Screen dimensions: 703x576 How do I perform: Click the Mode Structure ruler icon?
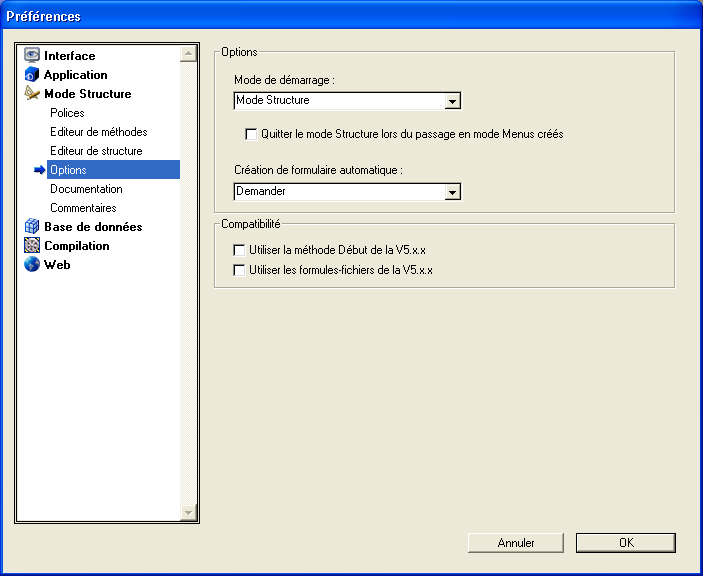(32, 94)
